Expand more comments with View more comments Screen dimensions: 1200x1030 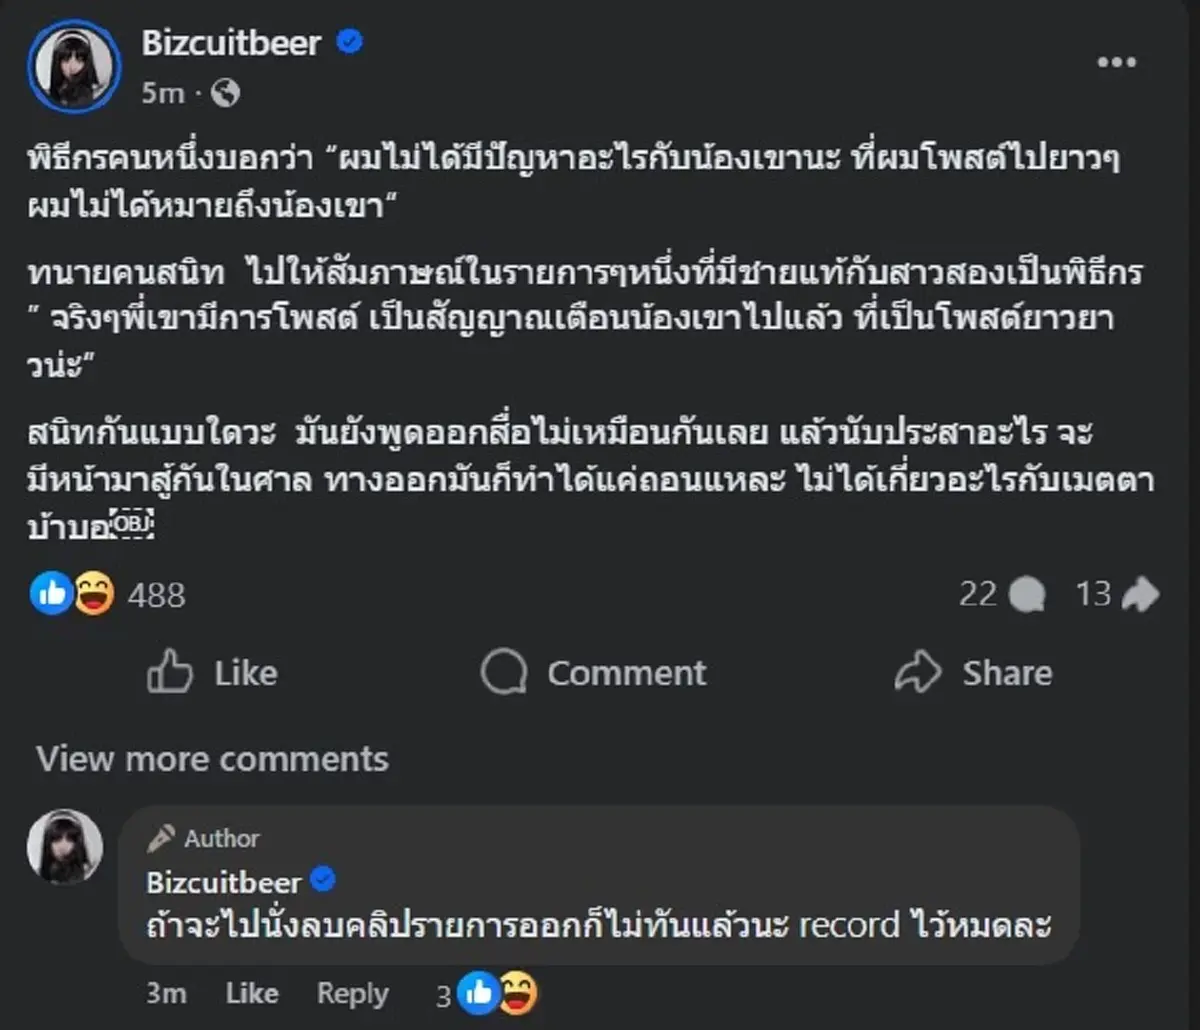[211, 759]
